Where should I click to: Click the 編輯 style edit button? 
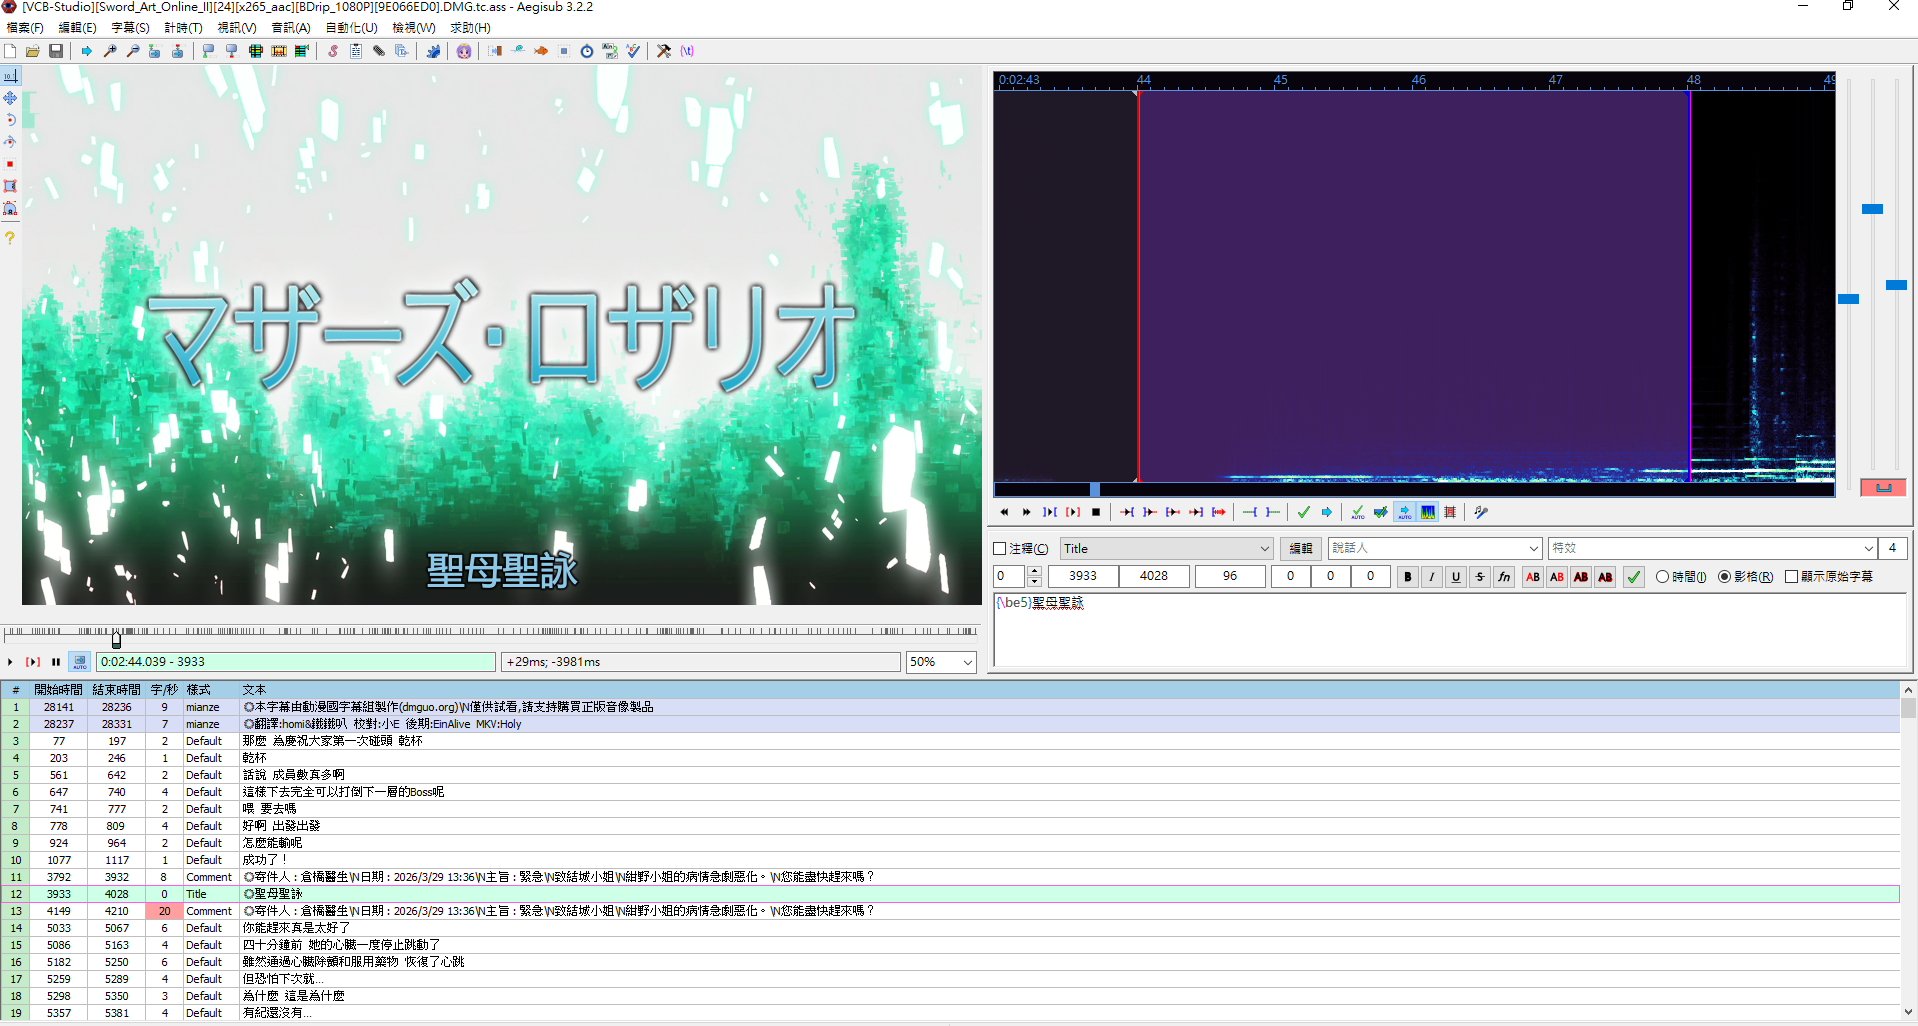1300,549
